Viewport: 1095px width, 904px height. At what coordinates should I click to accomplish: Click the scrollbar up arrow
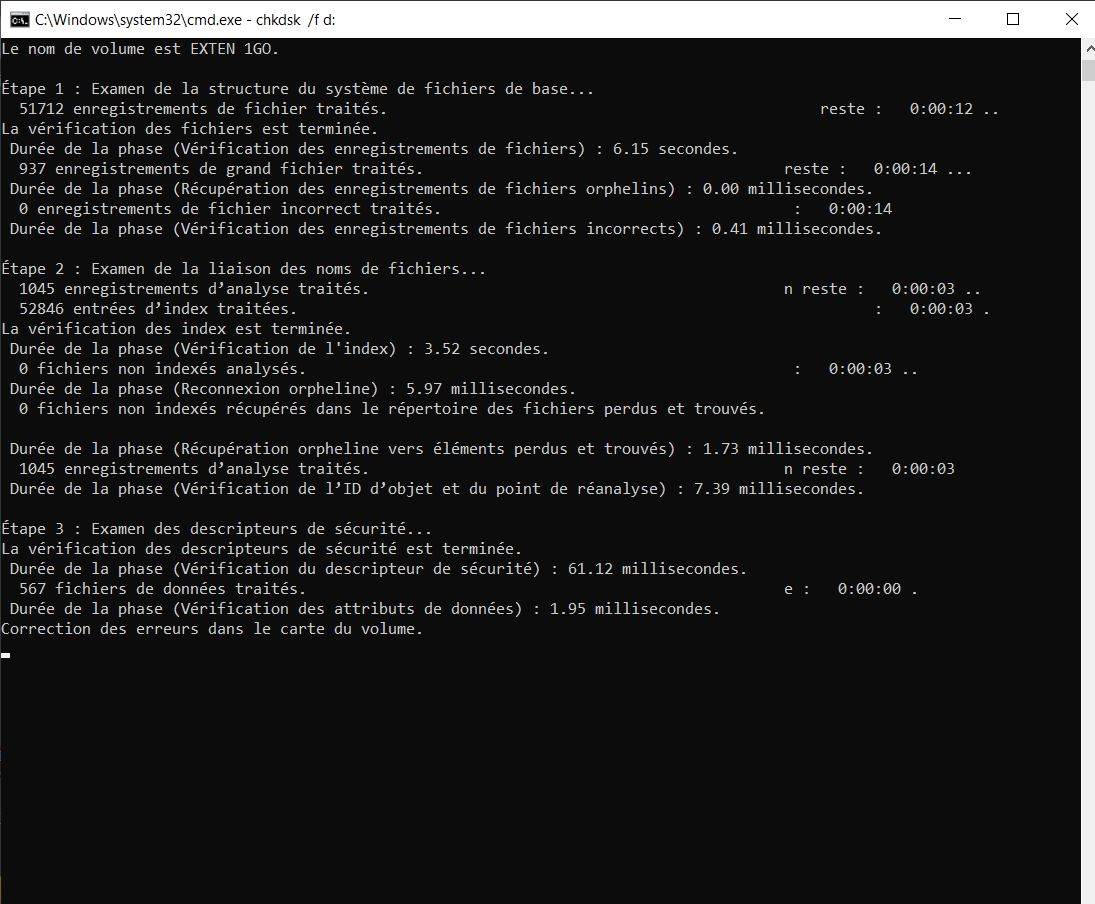click(1087, 47)
